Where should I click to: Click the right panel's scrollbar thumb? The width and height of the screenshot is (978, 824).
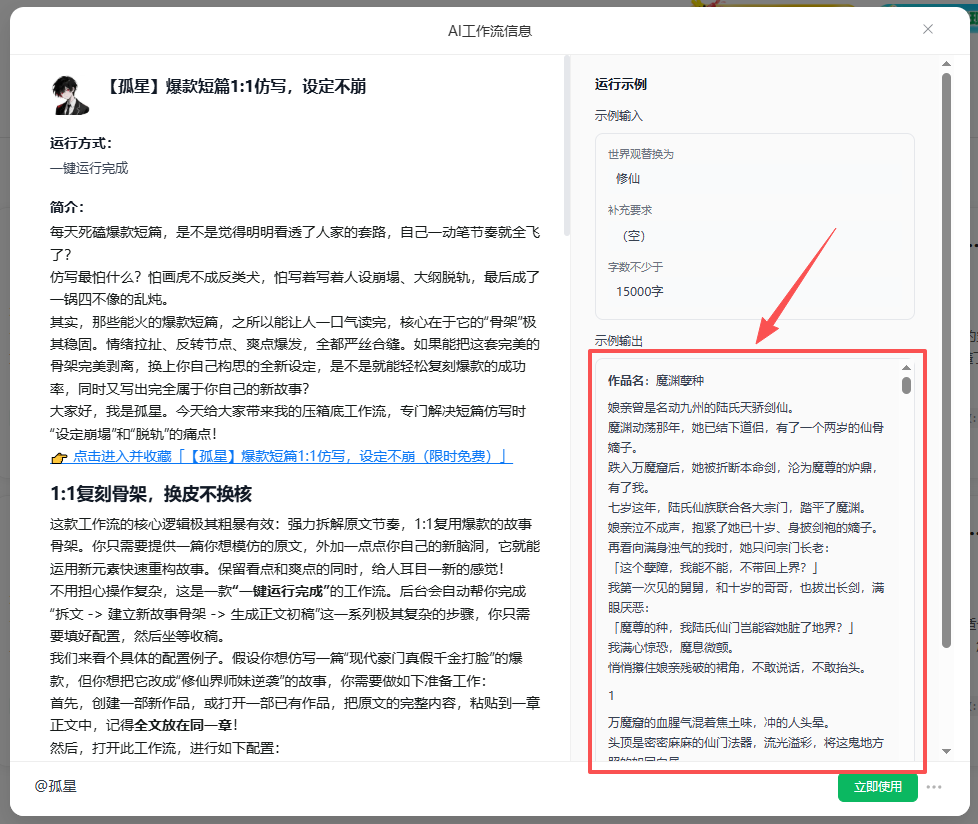point(946,361)
